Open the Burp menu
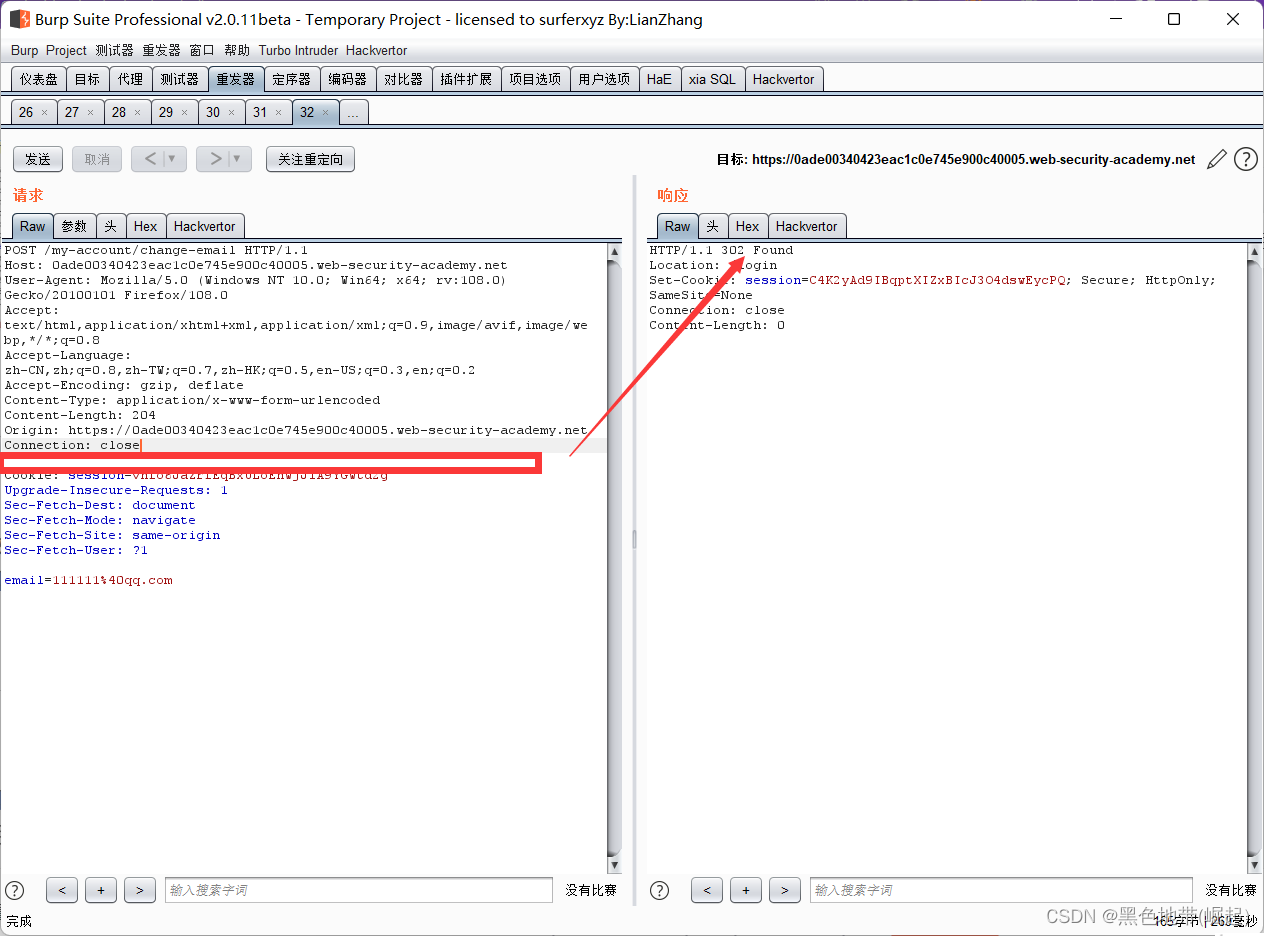 click(25, 50)
